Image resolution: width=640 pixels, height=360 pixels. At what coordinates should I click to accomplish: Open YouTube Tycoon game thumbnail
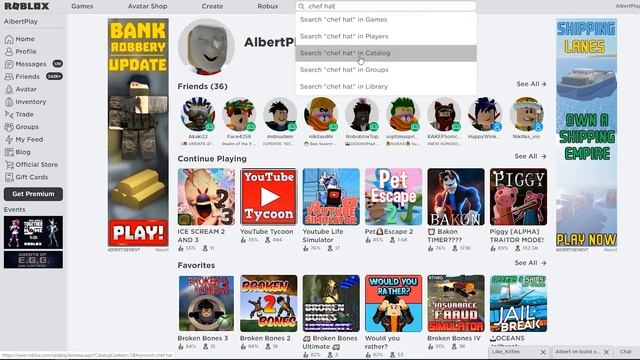click(x=269, y=197)
